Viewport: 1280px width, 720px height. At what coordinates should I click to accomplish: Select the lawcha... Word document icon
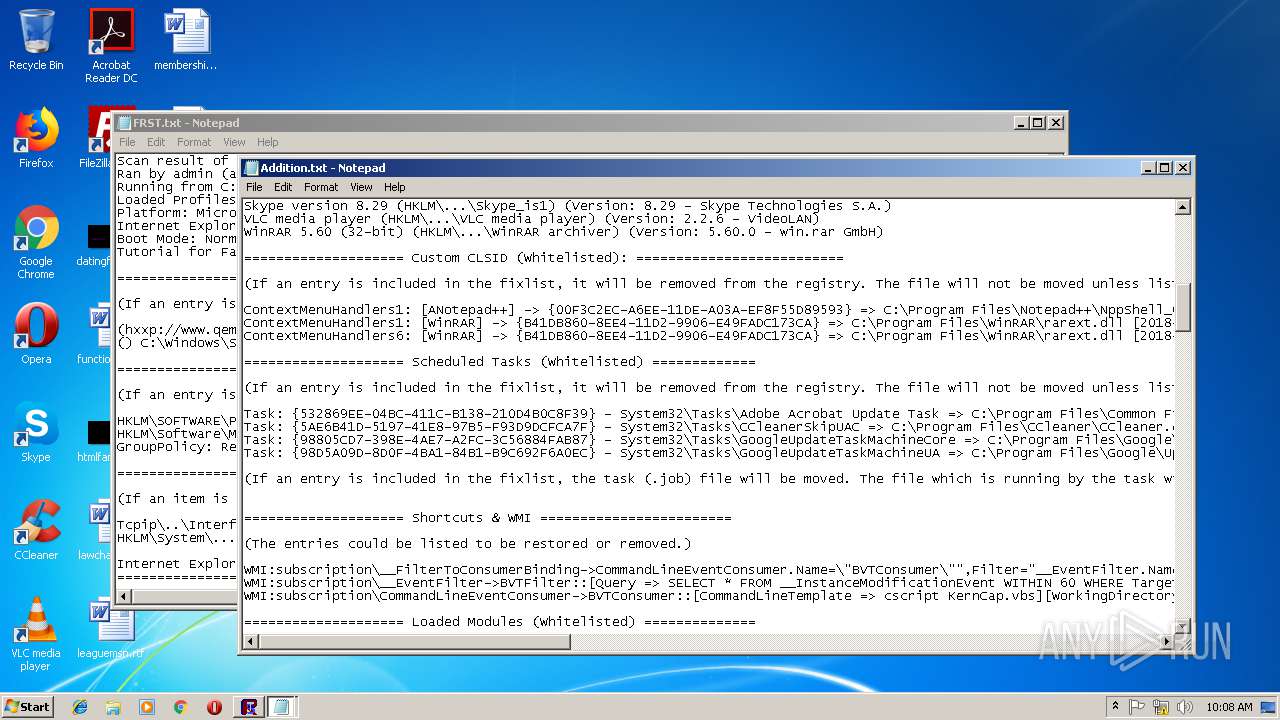(95, 529)
